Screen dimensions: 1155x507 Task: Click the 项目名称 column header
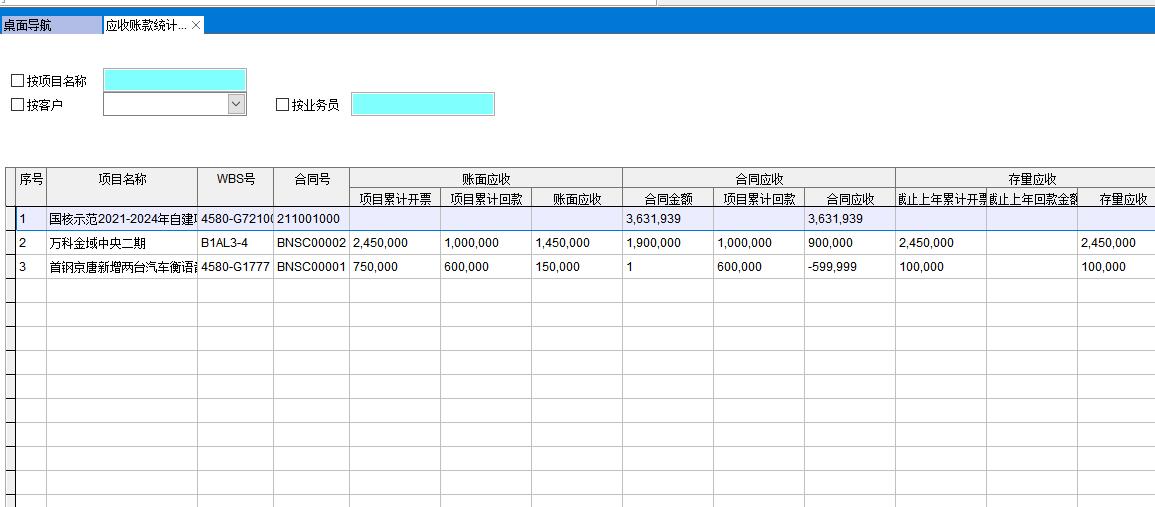point(122,179)
